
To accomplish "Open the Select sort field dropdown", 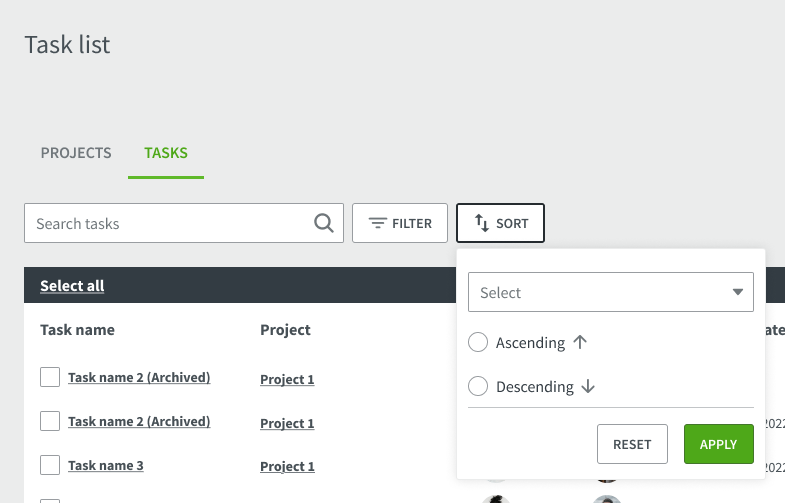I will (610, 292).
